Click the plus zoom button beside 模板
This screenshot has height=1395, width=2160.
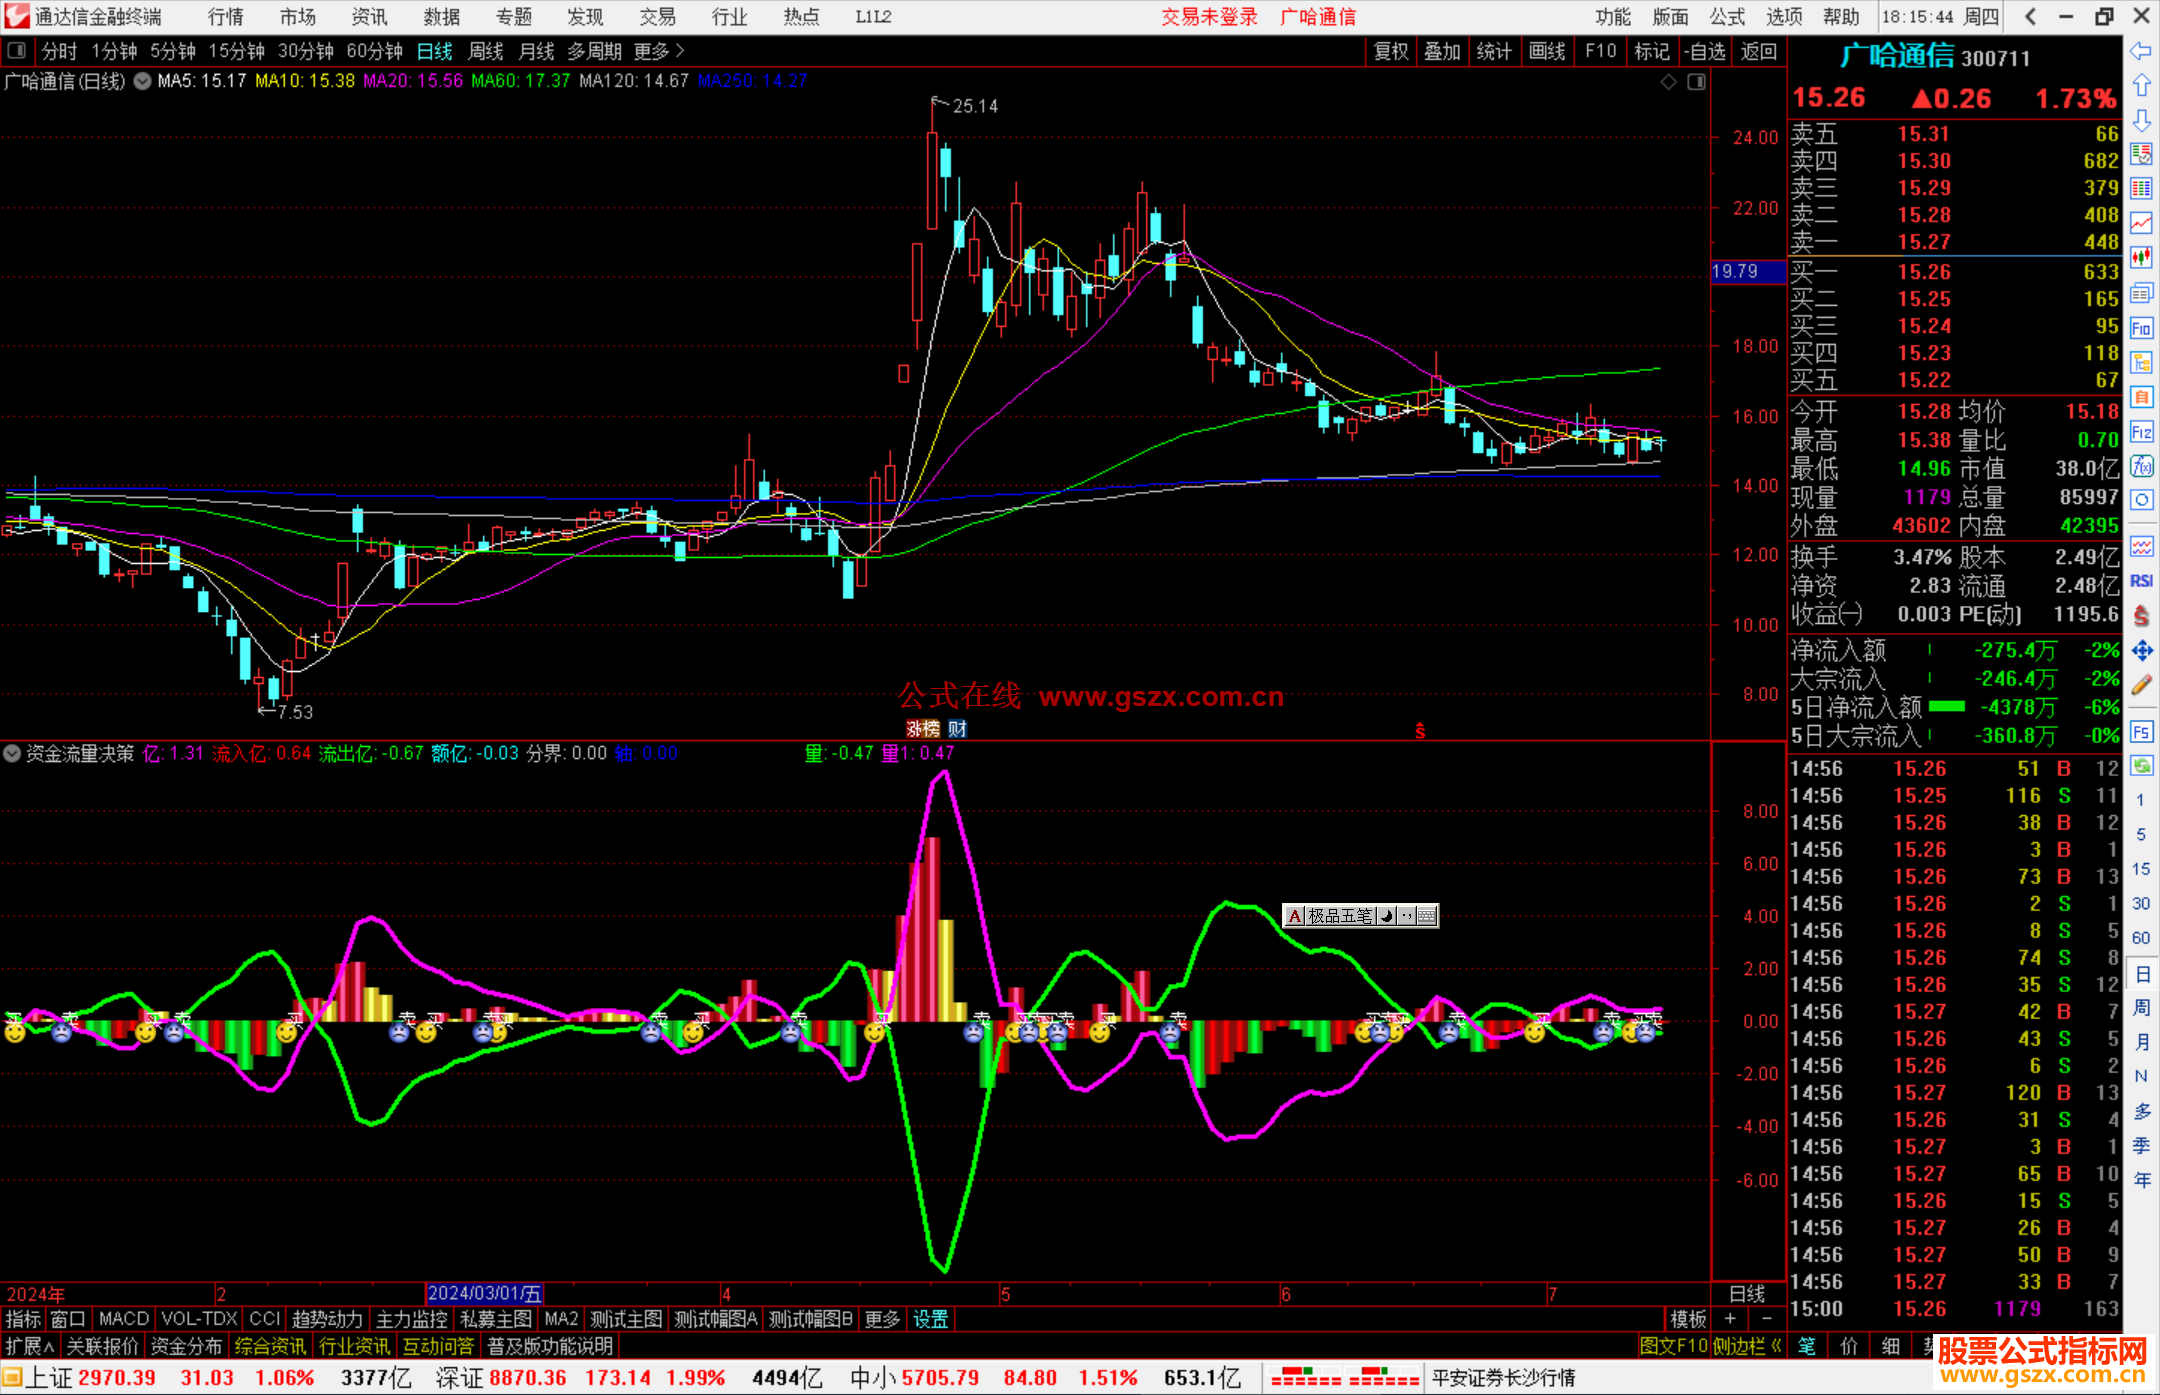click(x=1731, y=1319)
